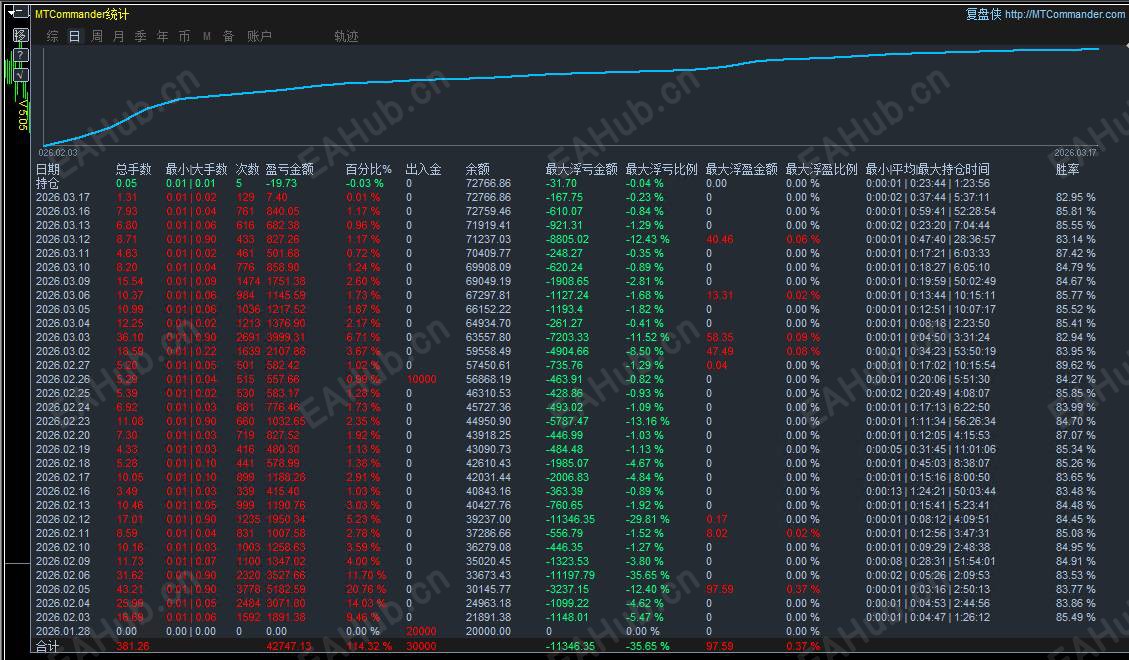Click the 移 move panel icon
This screenshot has width=1129, height=660.
[20, 35]
